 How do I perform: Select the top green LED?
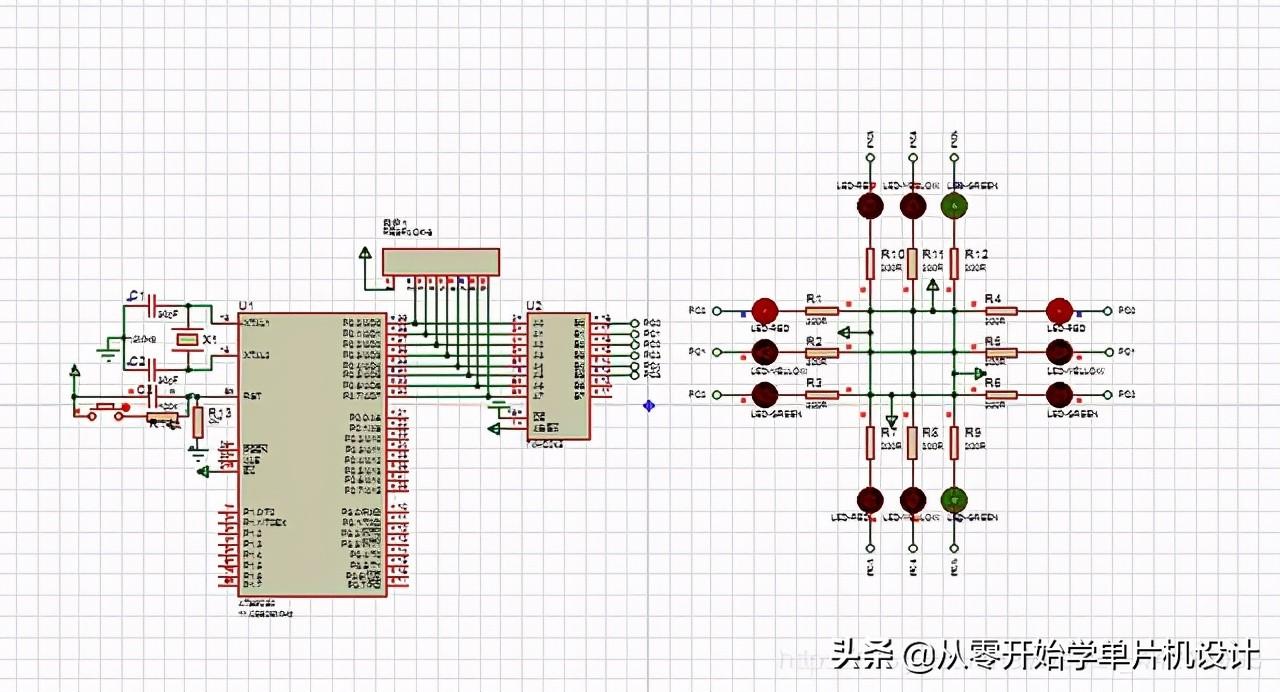tap(954, 206)
